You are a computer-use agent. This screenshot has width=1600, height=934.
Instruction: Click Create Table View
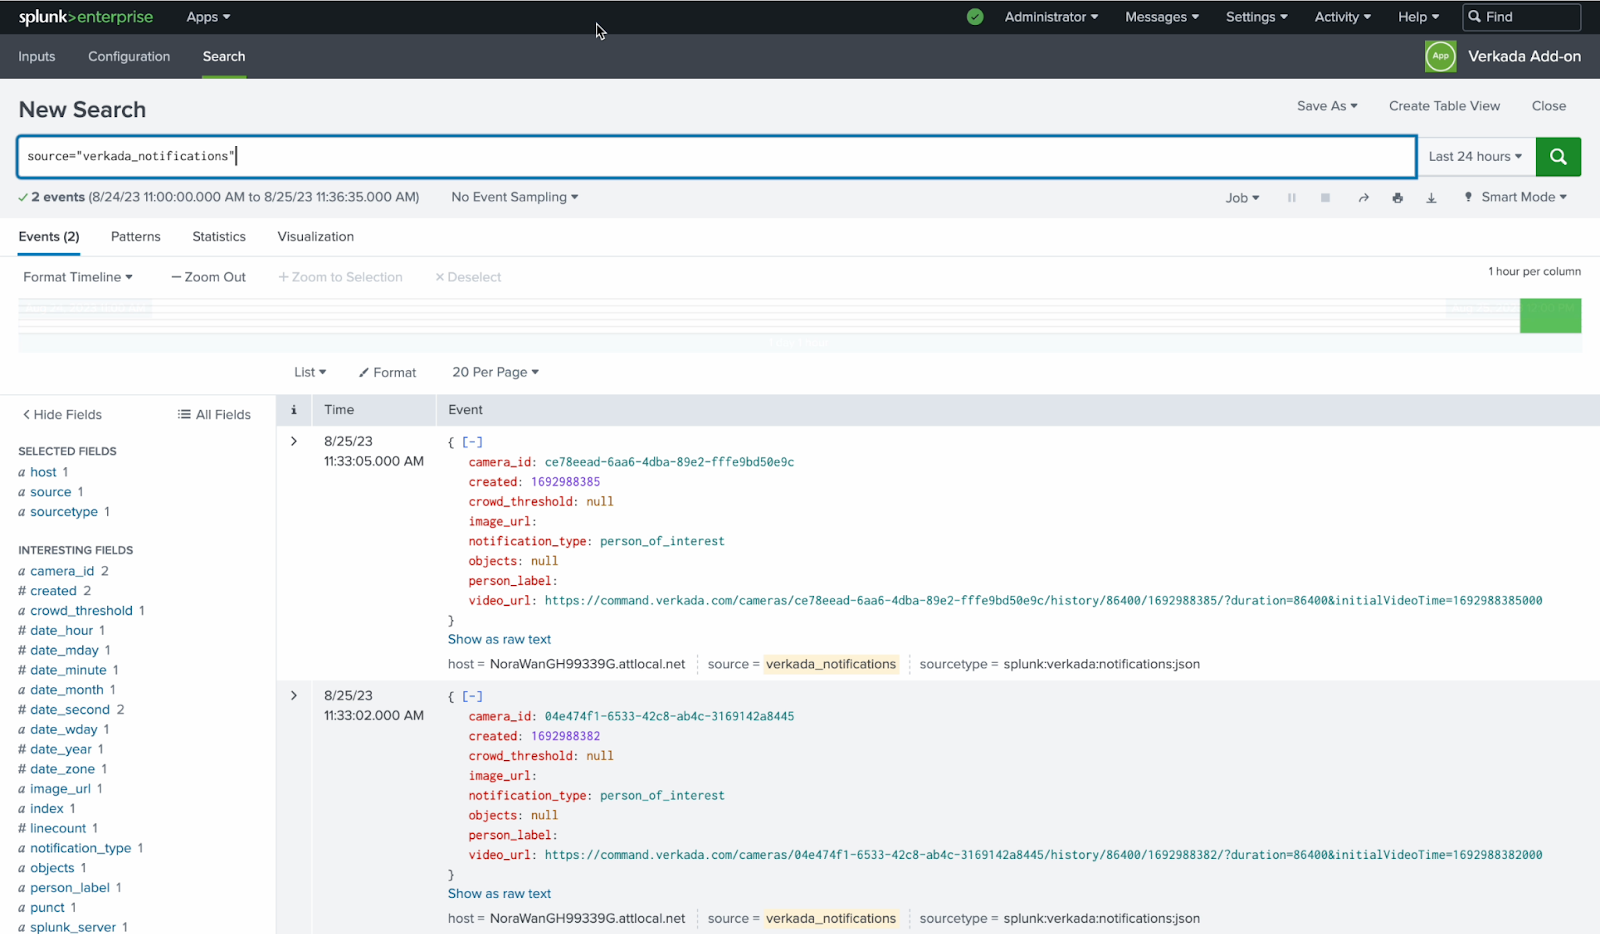(1444, 106)
